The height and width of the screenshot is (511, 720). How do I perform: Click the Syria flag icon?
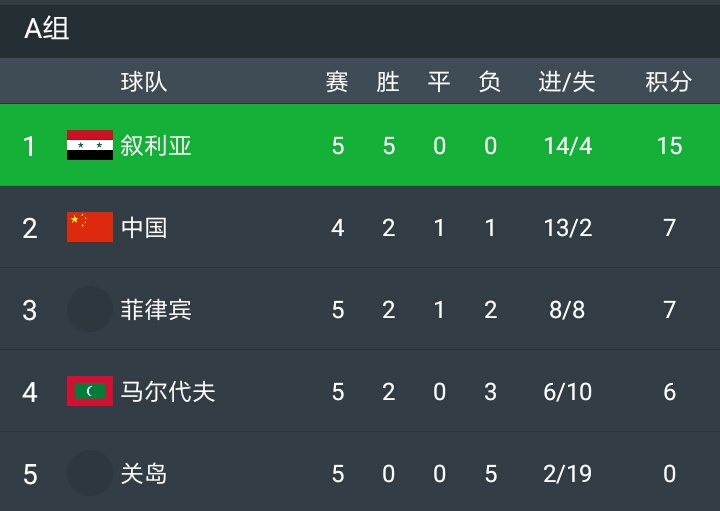90,146
